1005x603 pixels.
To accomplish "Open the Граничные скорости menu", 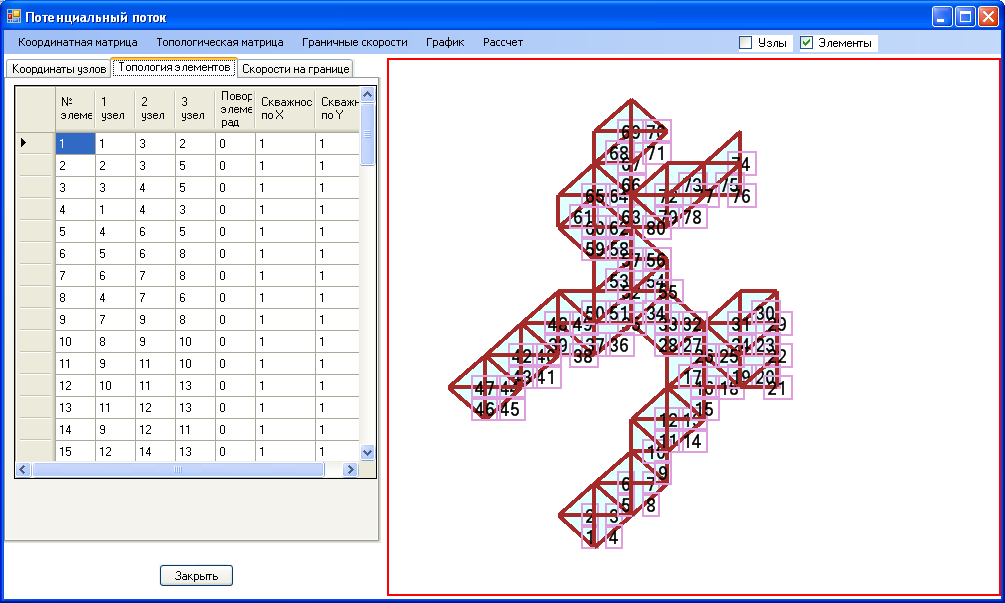I will [354, 42].
